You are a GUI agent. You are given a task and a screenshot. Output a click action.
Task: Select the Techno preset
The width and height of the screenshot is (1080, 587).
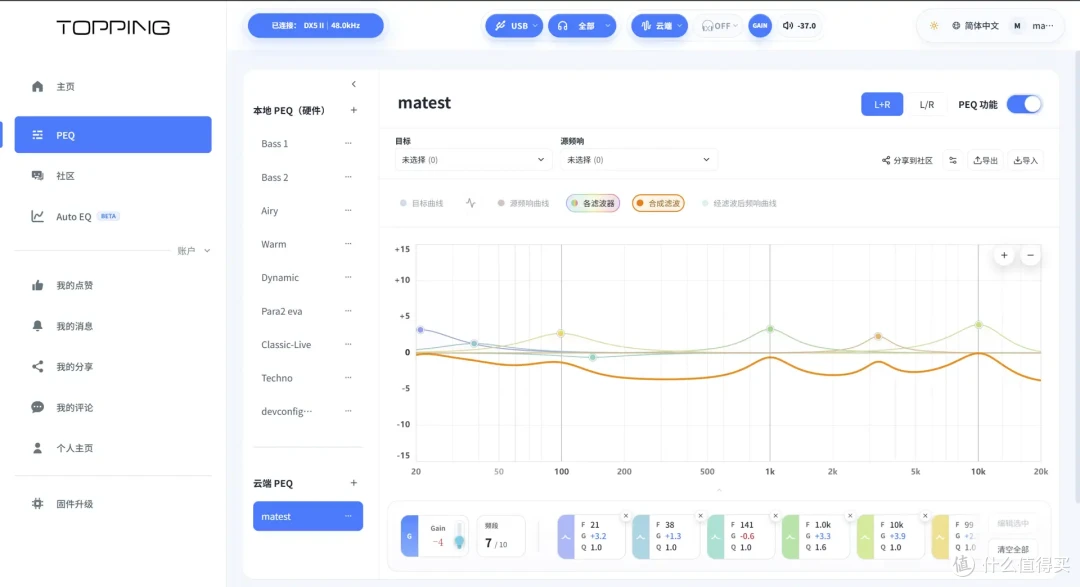277,378
